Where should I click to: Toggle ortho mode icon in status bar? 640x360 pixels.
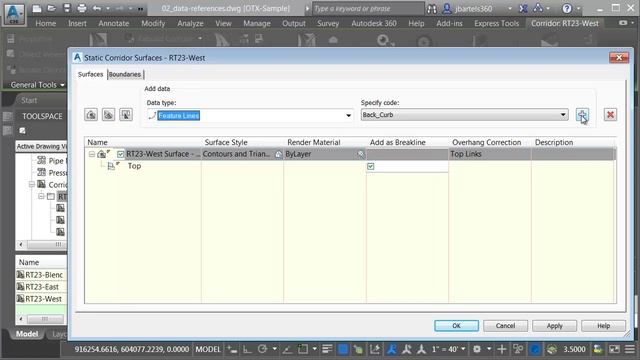247,349
